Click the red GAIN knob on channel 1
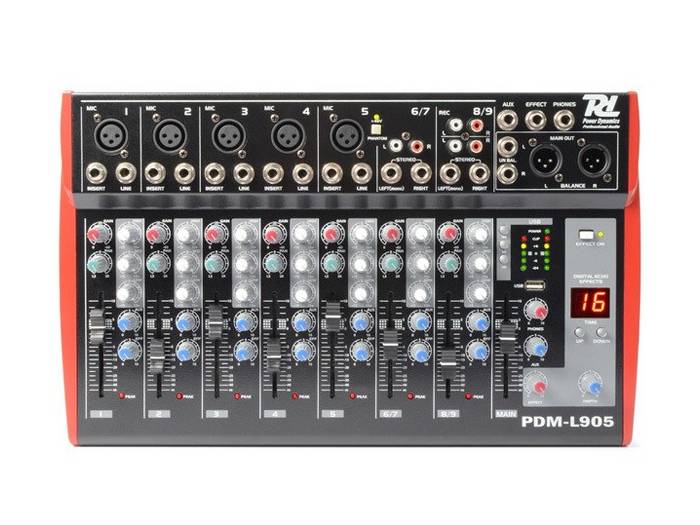This screenshot has width=700, height=525. coord(97,233)
